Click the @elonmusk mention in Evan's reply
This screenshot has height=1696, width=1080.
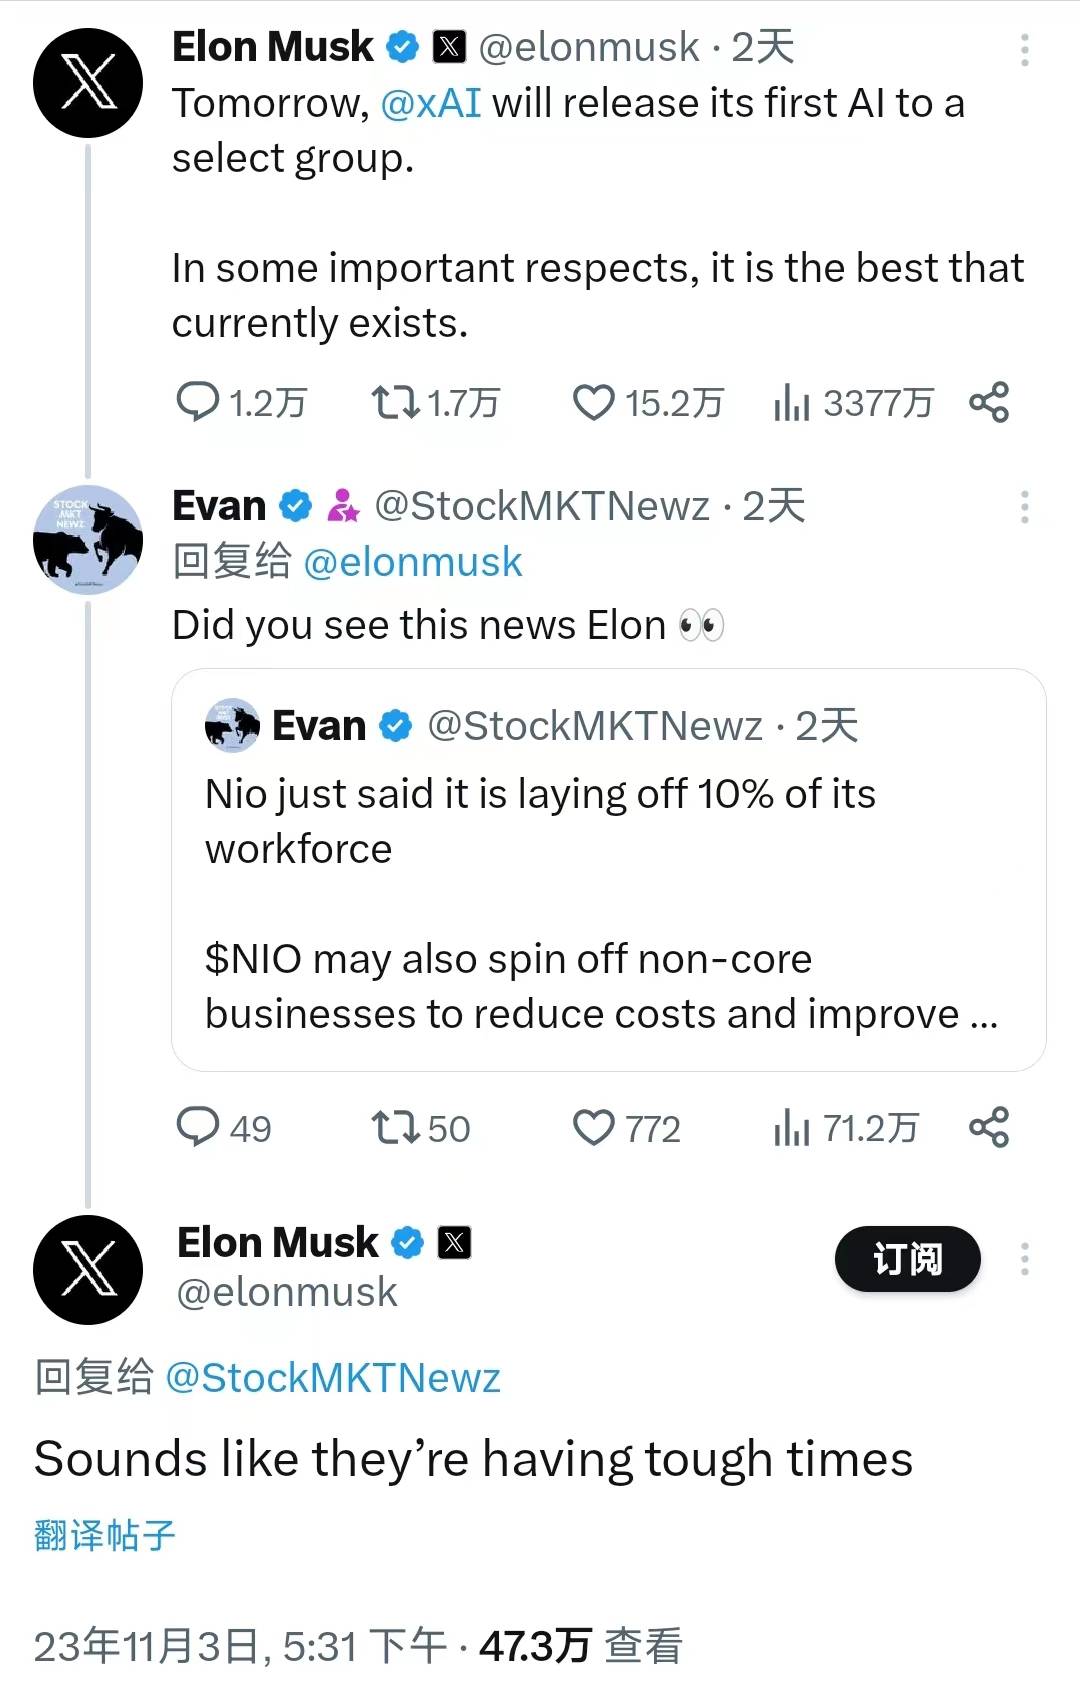point(412,563)
